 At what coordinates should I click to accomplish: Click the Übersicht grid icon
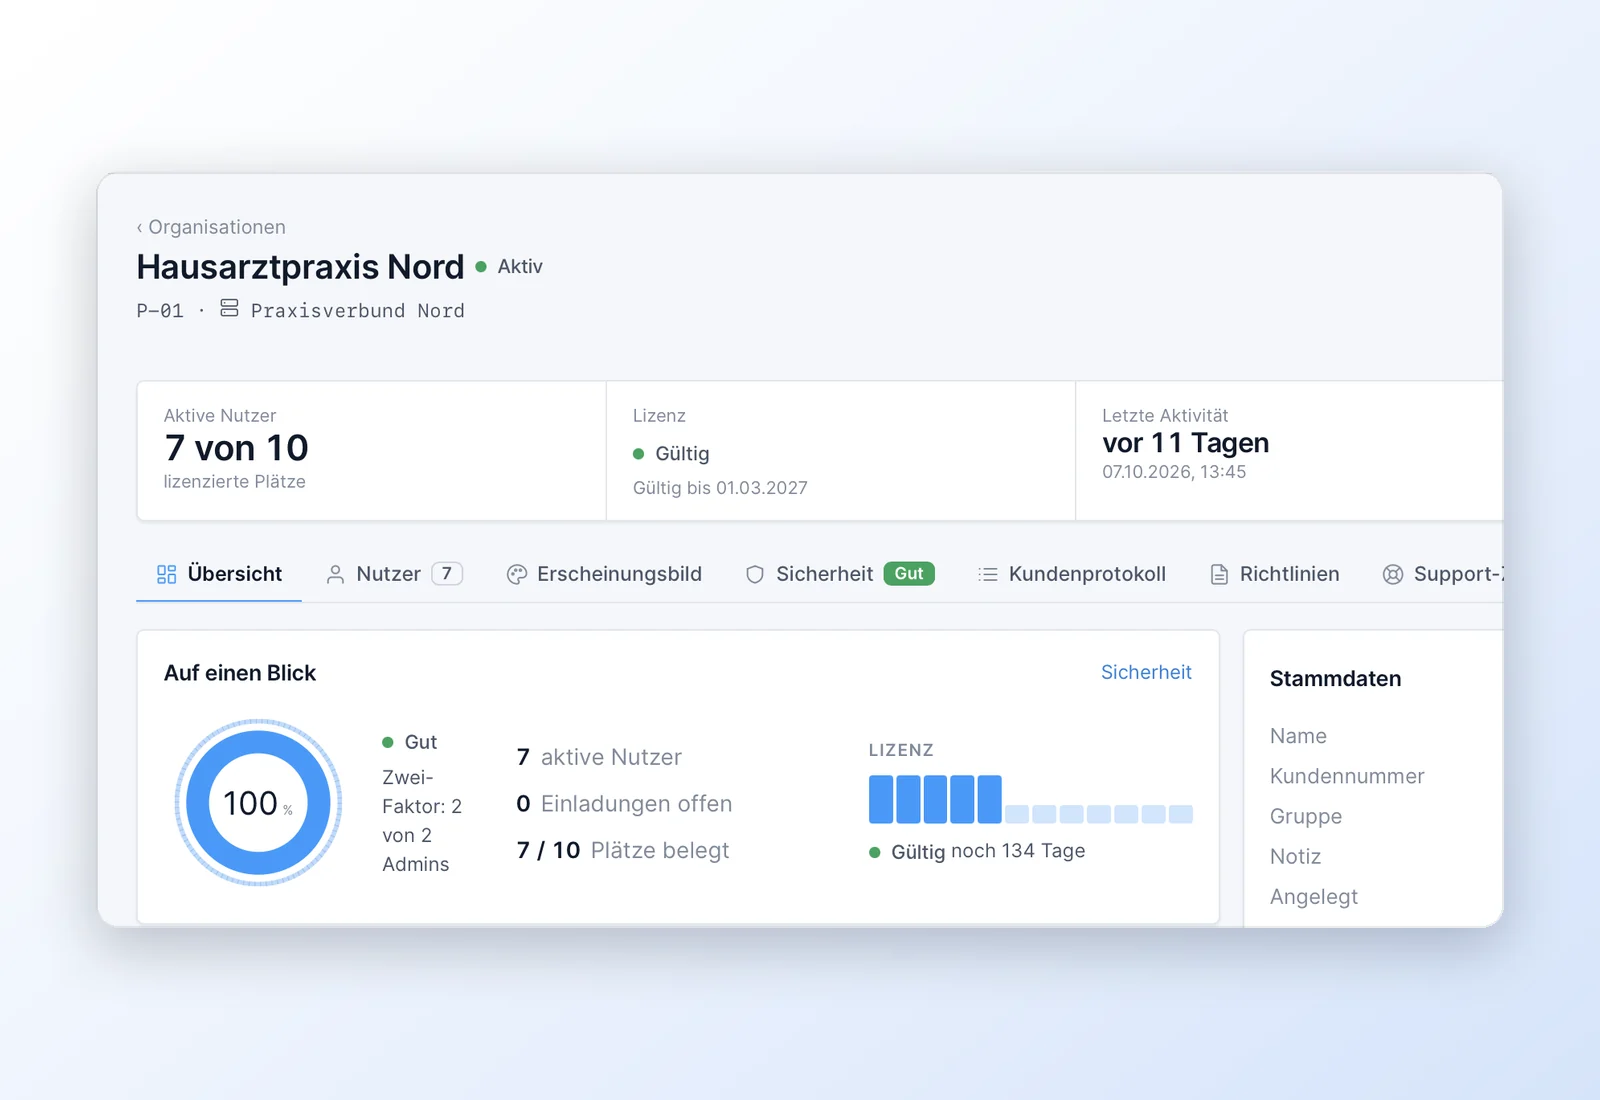coord(166,574)
